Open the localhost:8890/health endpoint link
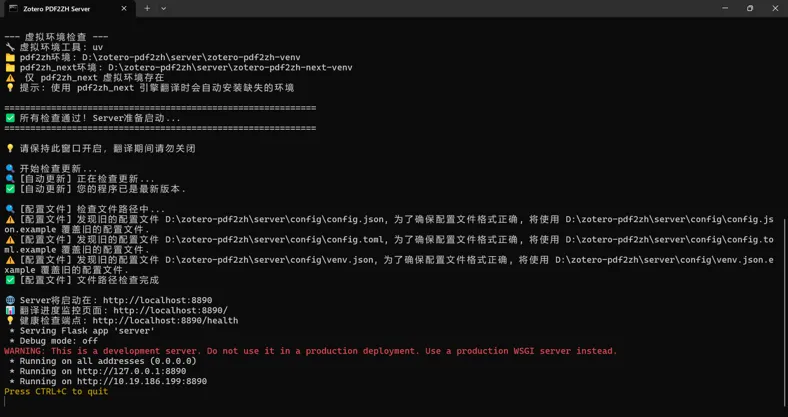 tap(165, 321)
